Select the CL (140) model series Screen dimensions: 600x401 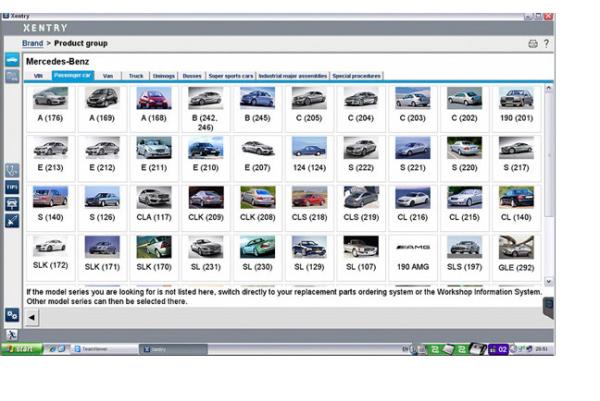(x=516, y=208)
